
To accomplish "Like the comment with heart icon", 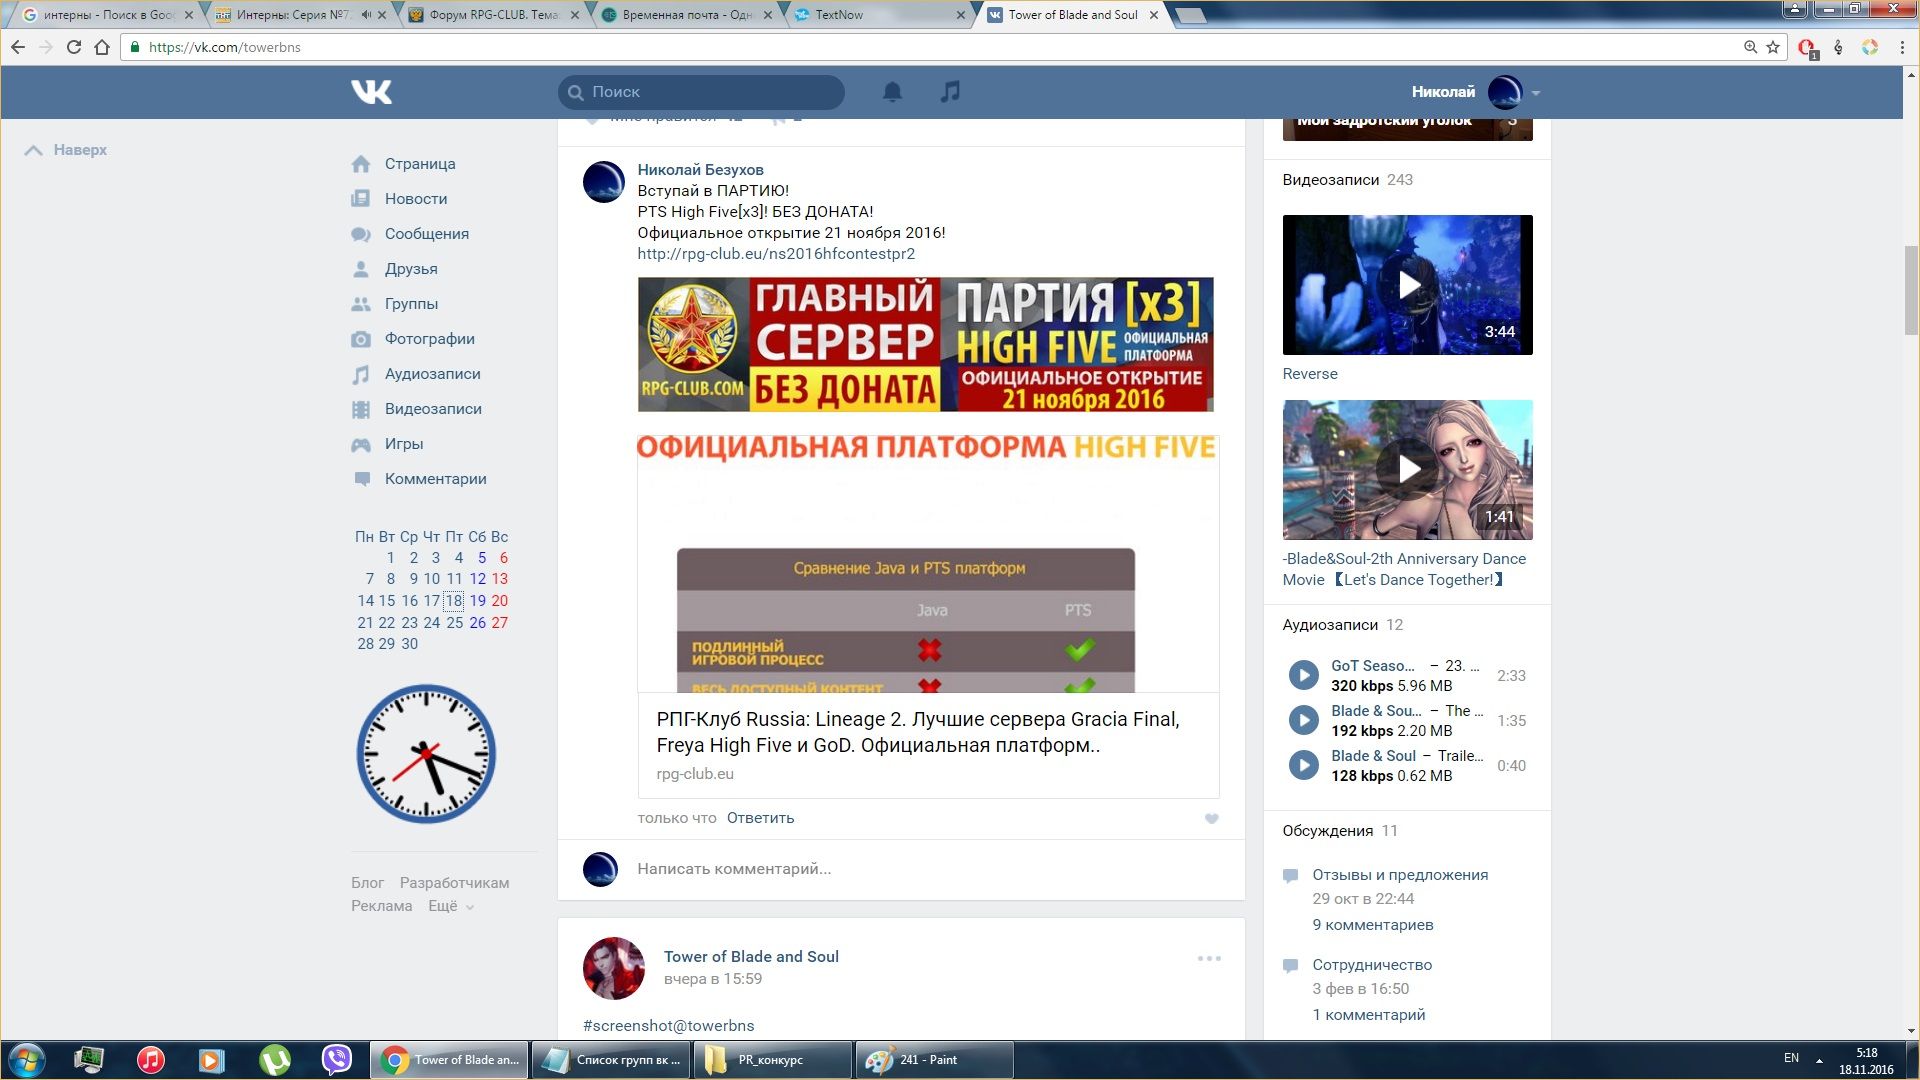I will click(1211, 819).
